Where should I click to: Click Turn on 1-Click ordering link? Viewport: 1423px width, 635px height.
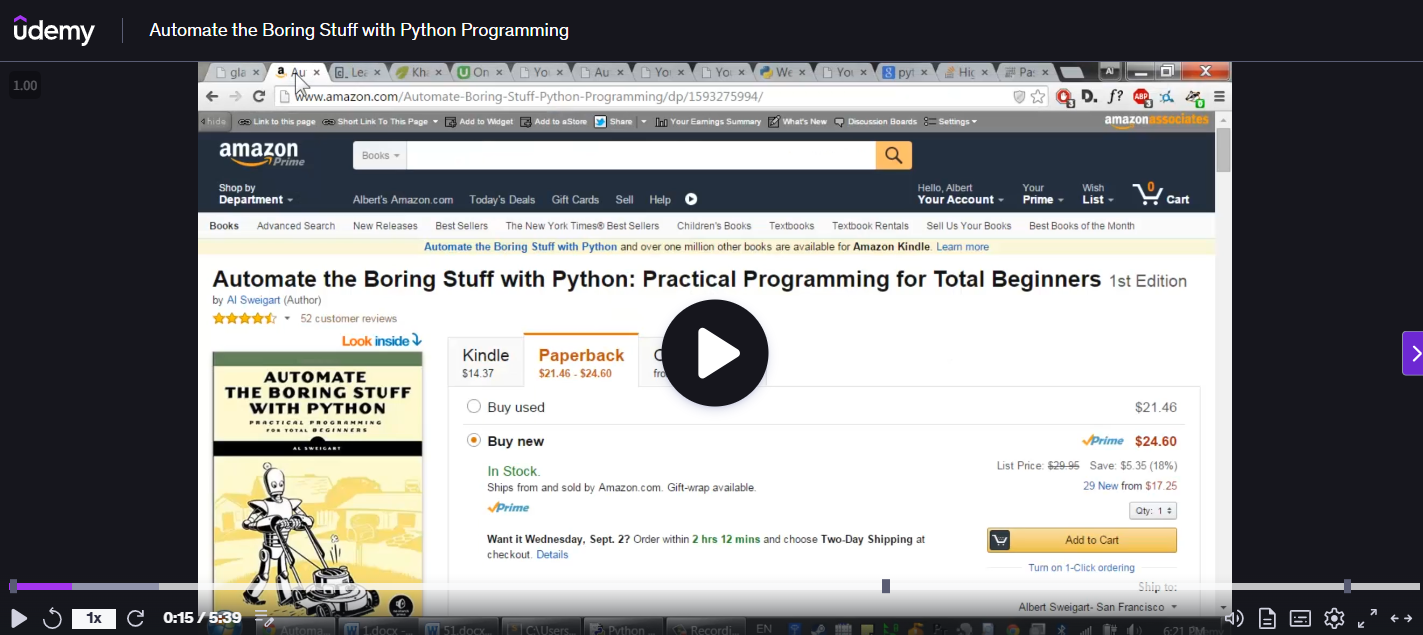click(1081, 568)
